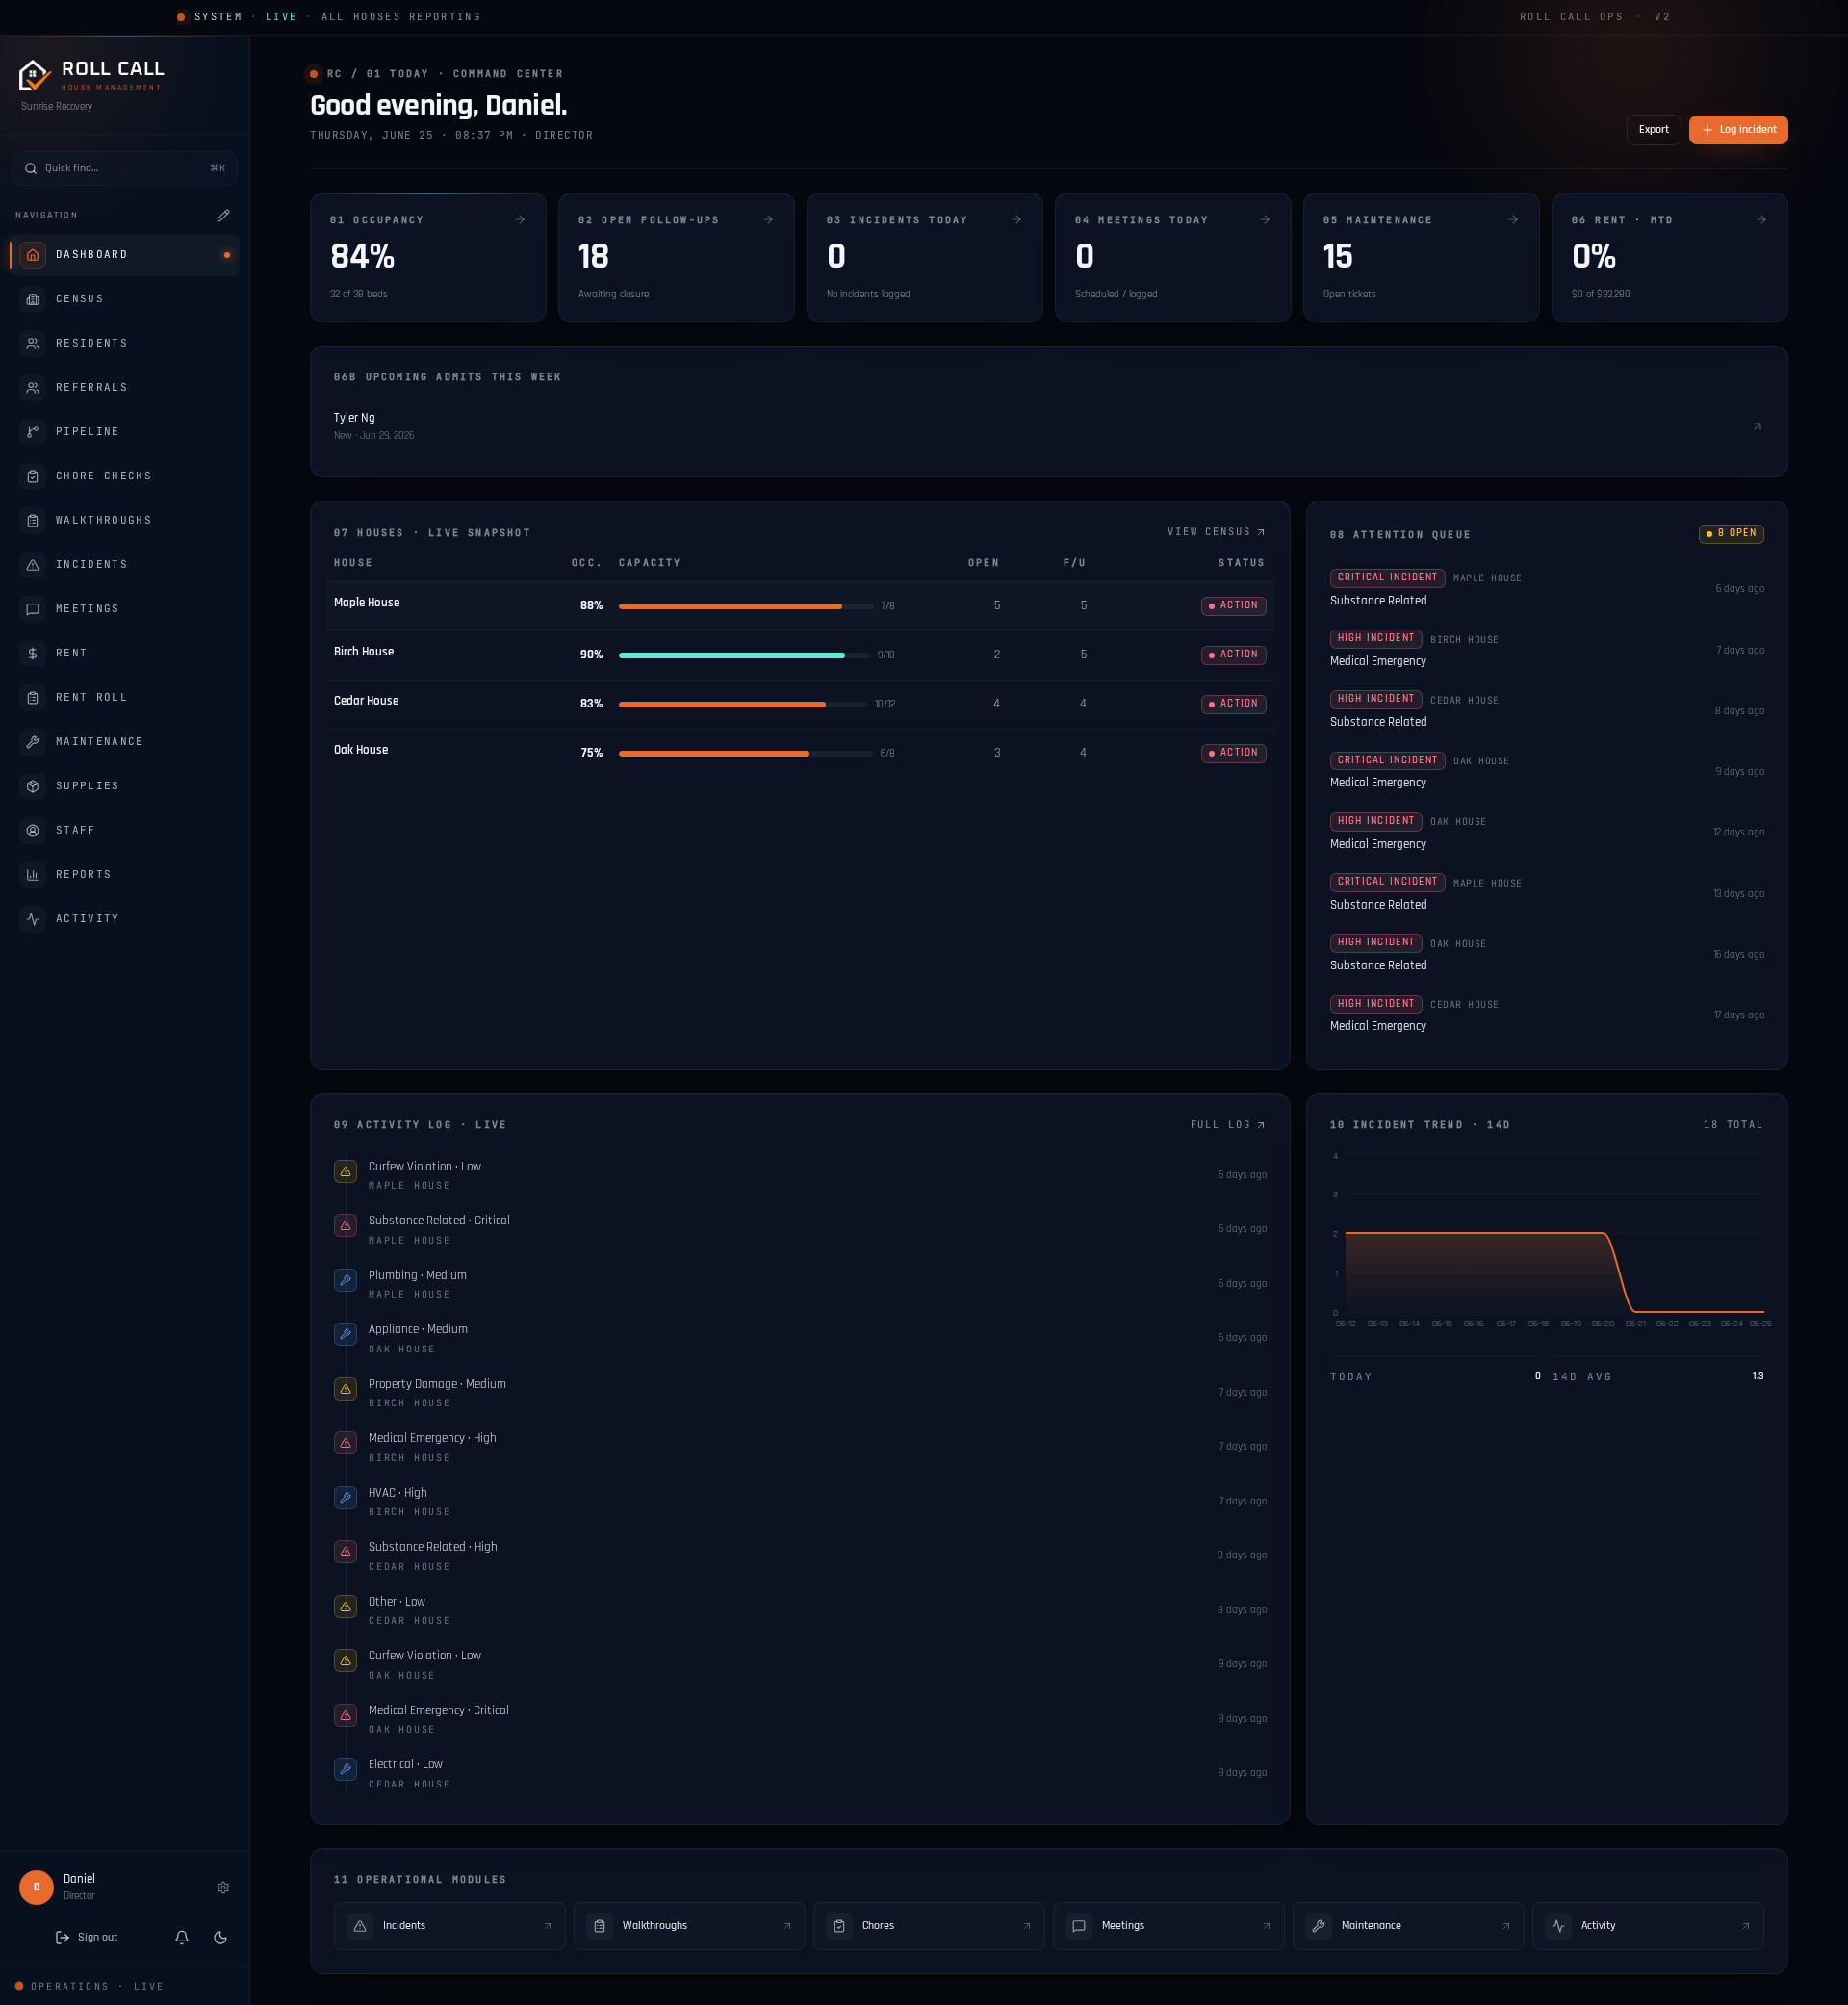Viewport: 1848px width, 2005px height.
Task: Click Sign out
Action: (87, 1937)
